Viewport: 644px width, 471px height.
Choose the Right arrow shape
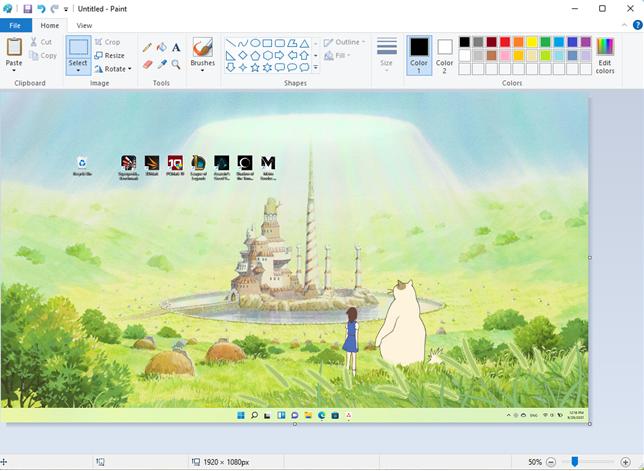pyautogui.click(x=280, y=55)
